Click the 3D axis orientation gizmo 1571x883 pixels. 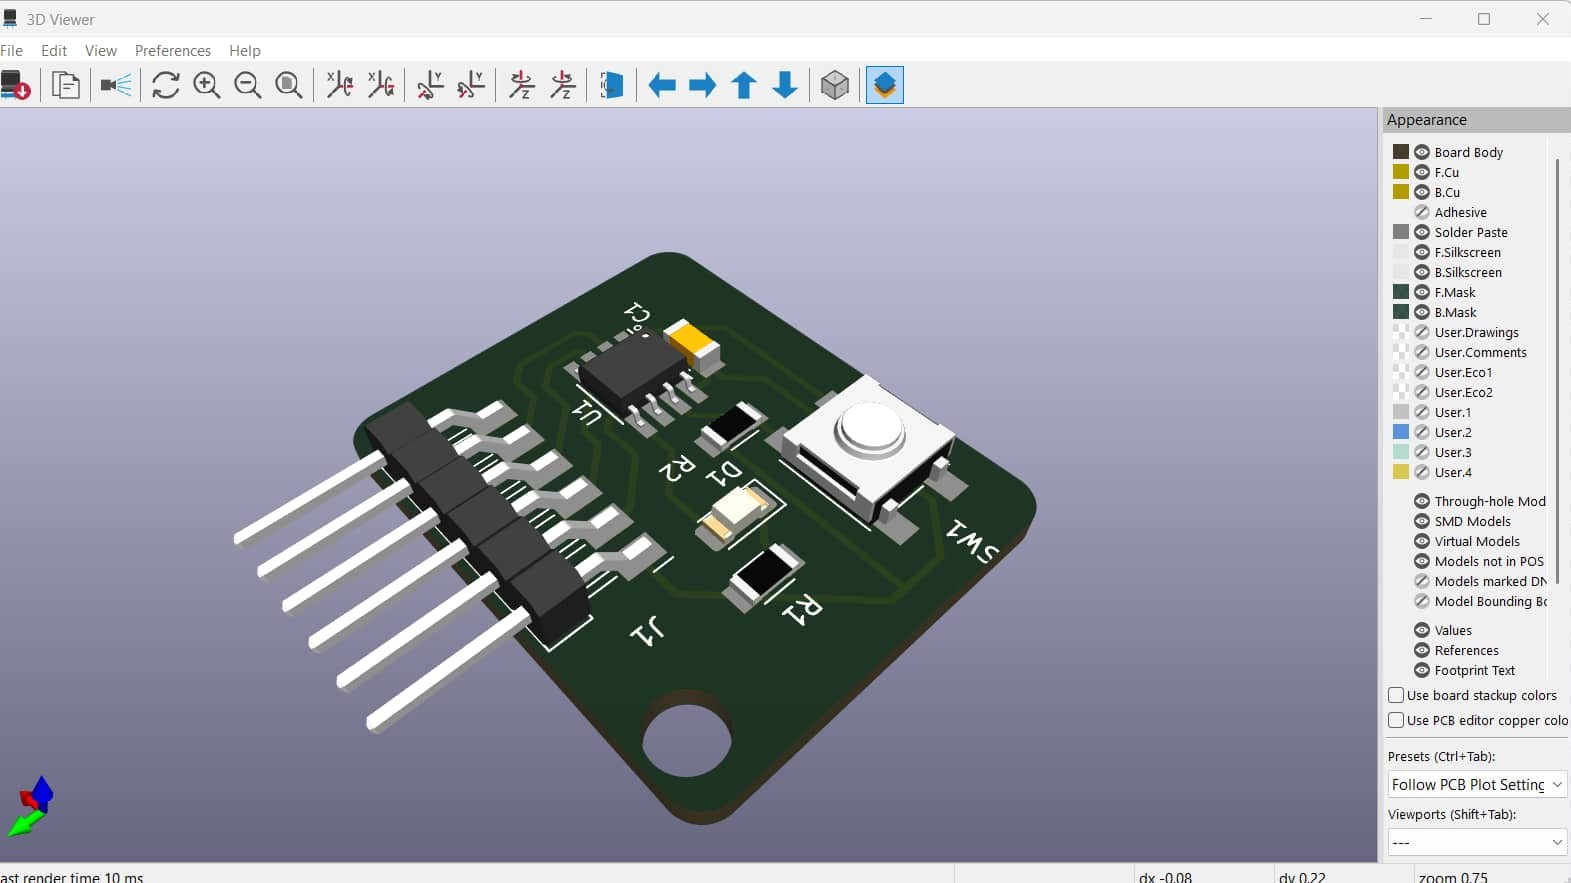click(x=31, y=806)
